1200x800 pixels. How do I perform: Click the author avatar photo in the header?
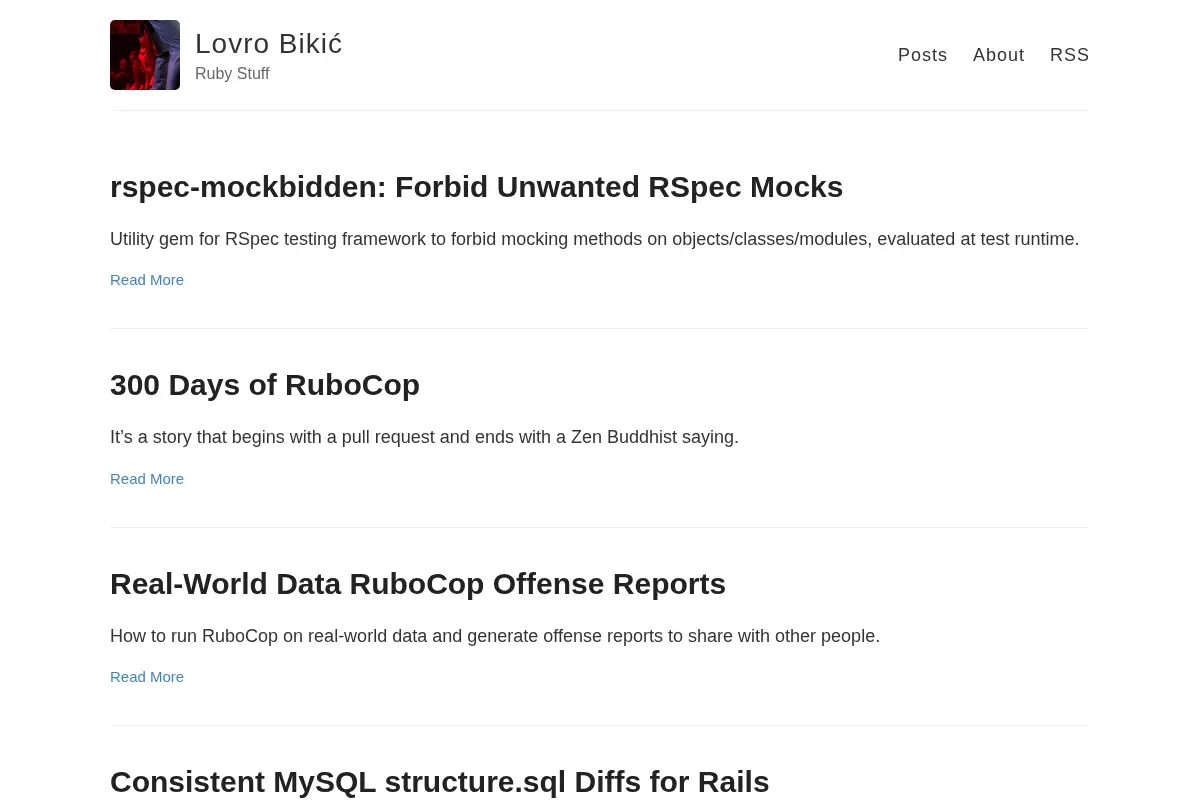(145, 55)
